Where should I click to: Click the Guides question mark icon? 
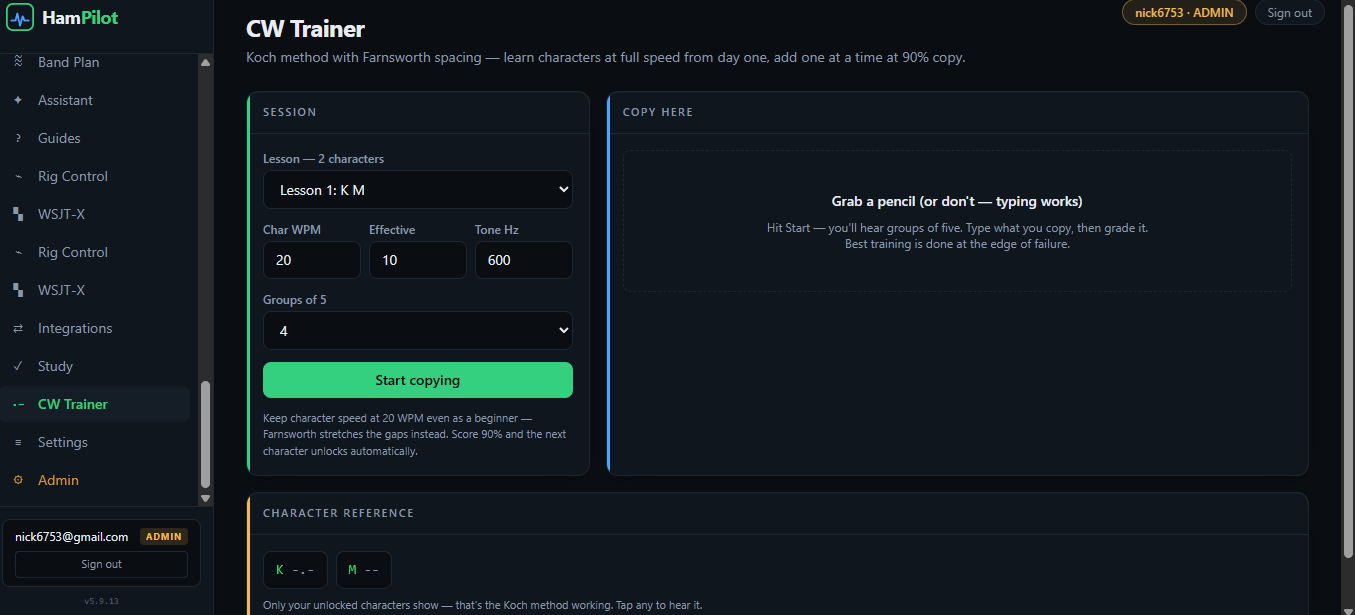(18, 138)
